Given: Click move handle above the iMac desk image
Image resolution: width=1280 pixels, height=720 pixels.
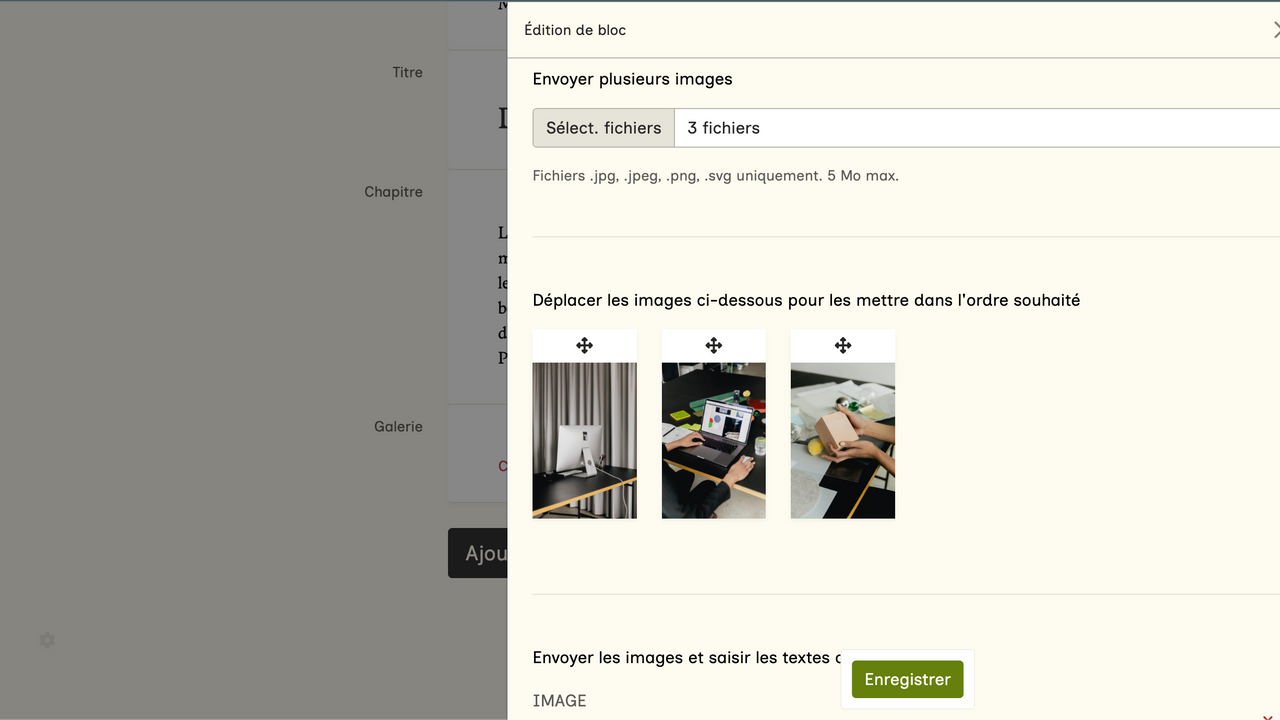Looking at the screenshot, I should click(x=584, y=345).
